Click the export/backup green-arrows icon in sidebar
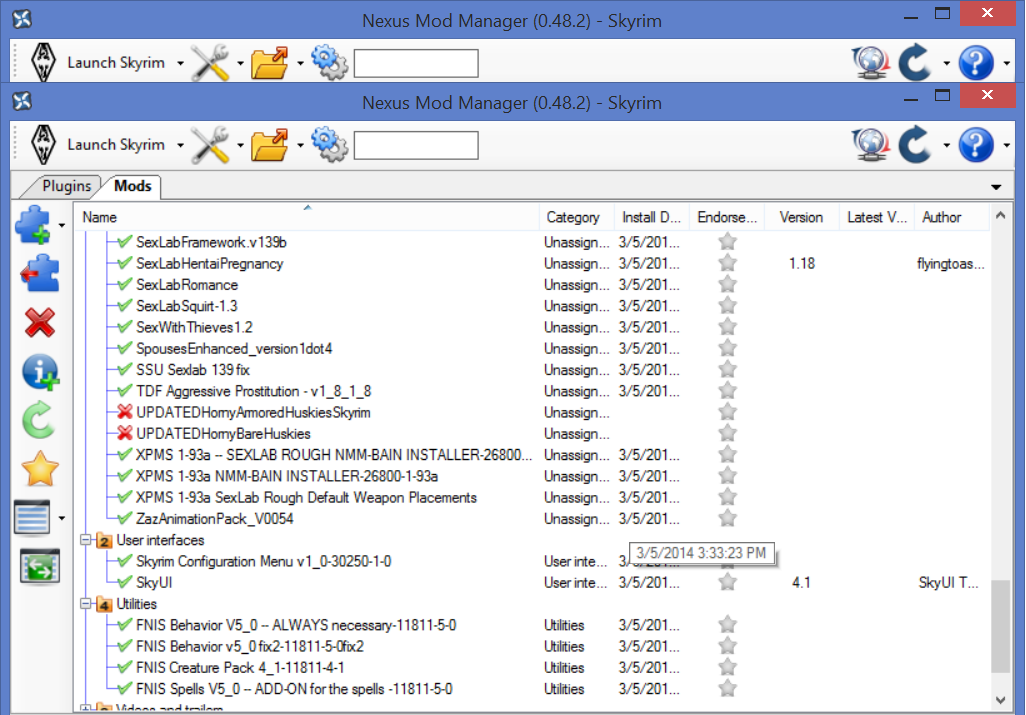The image size is (1026, 715). (x=40, y=567)
